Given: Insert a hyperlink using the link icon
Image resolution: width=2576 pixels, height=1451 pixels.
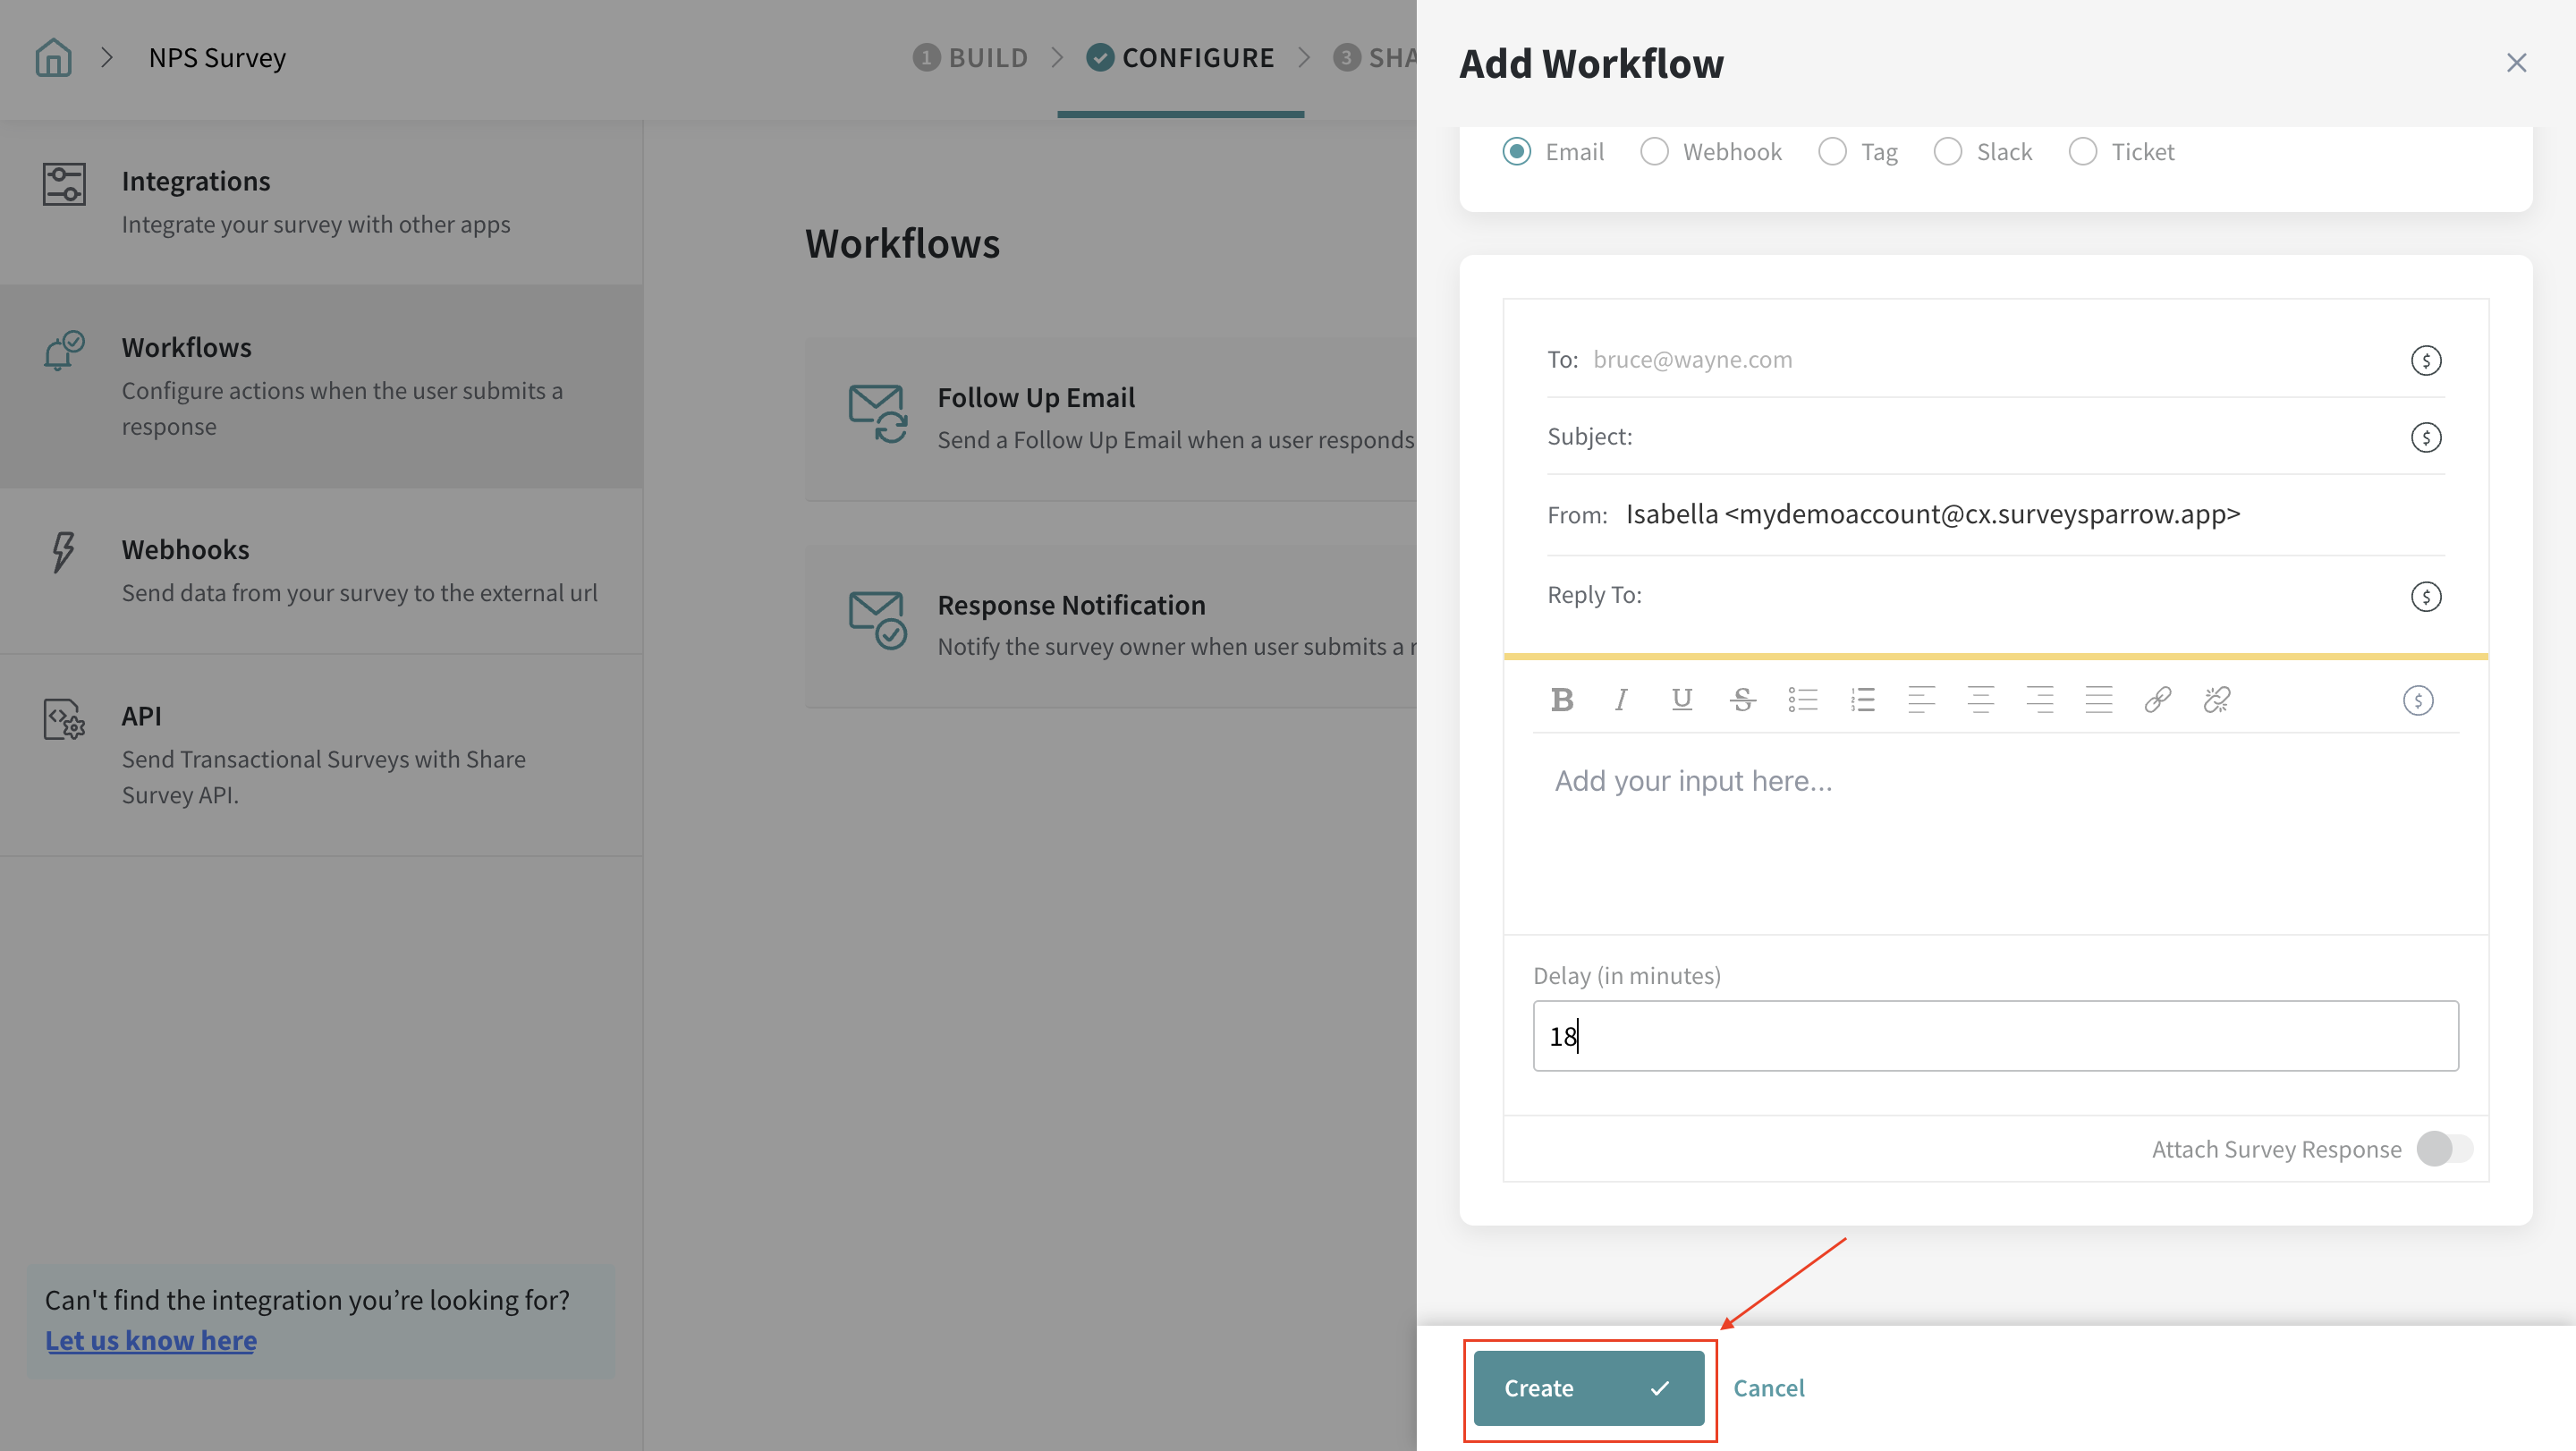Looking at the screenshot, I should point(2157,700).
